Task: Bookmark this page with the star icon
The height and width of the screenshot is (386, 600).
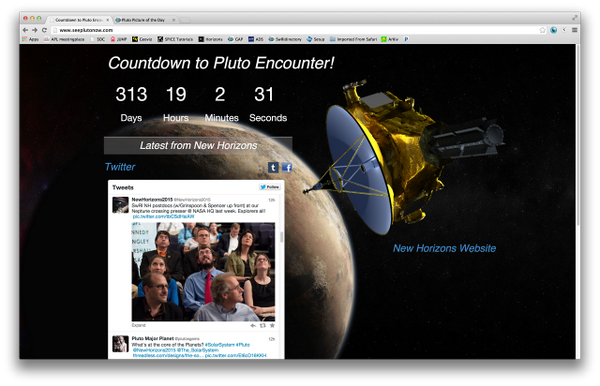Action: coord(542,30)
